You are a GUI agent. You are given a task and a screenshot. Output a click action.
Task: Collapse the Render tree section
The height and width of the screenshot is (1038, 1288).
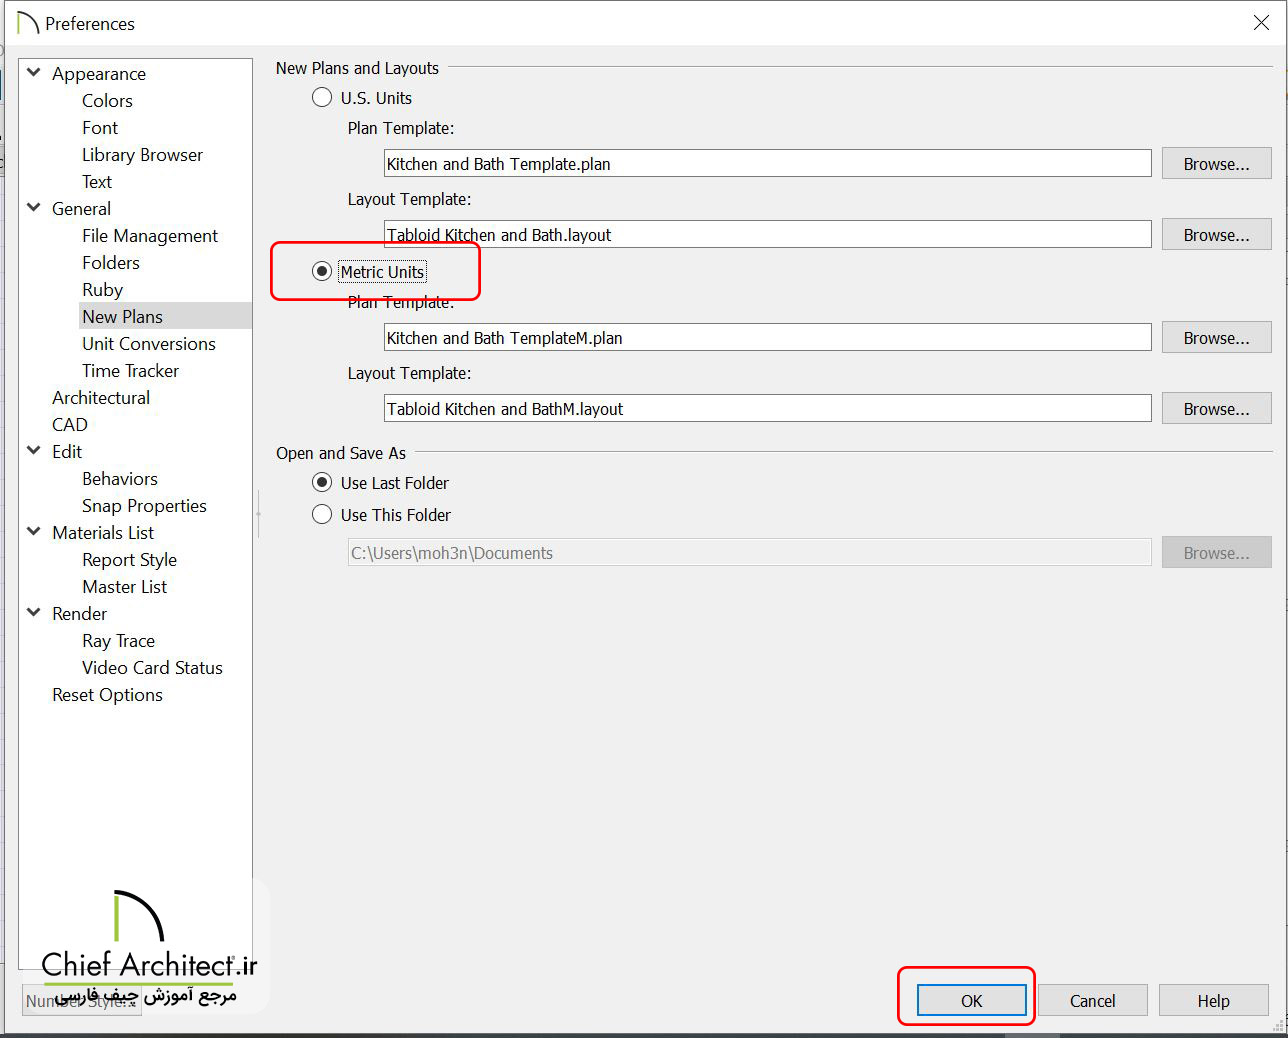coord(34,613)
